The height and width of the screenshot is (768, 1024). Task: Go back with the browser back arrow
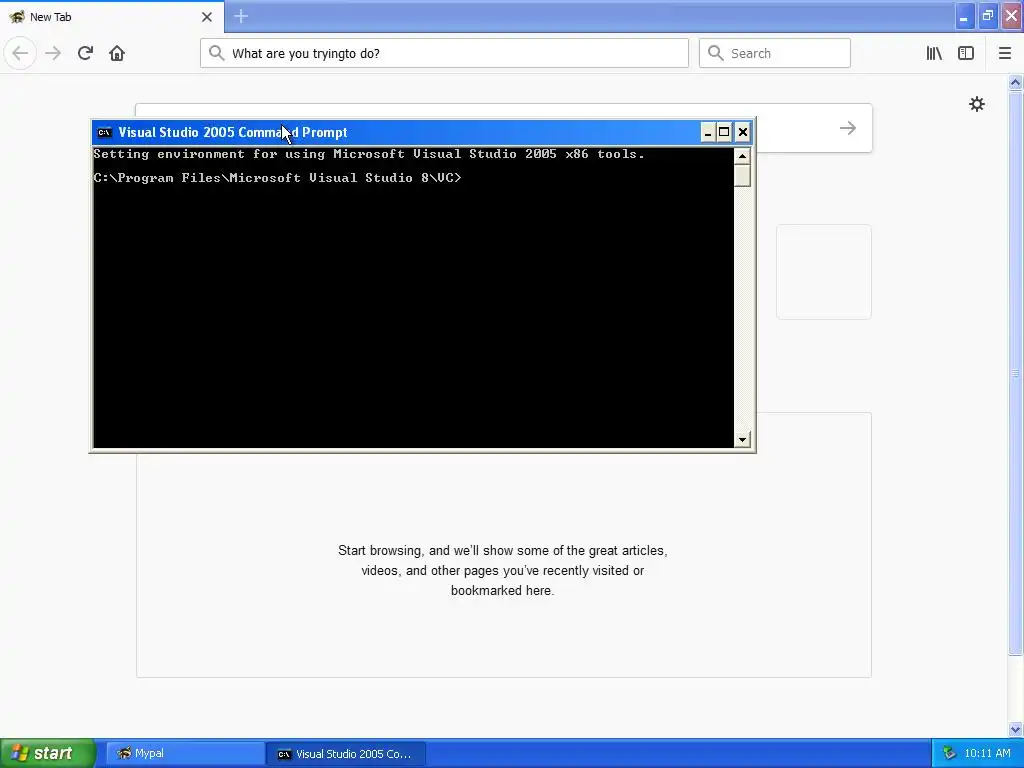point(20,53)
